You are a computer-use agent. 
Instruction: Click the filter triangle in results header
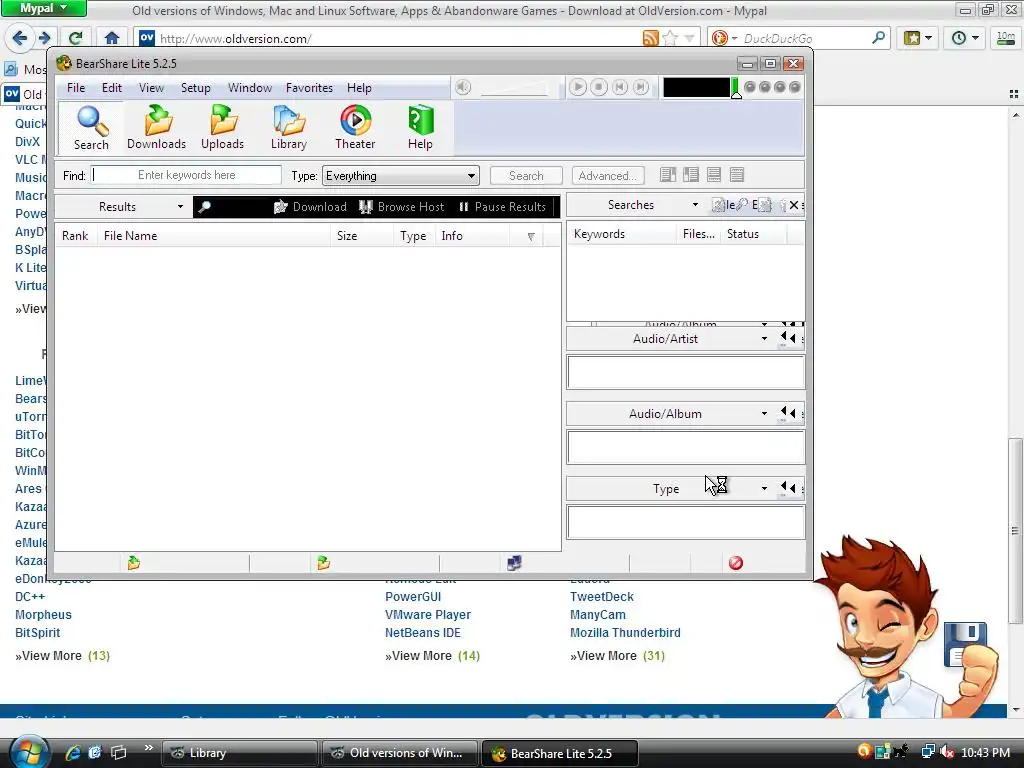point(531,236)
